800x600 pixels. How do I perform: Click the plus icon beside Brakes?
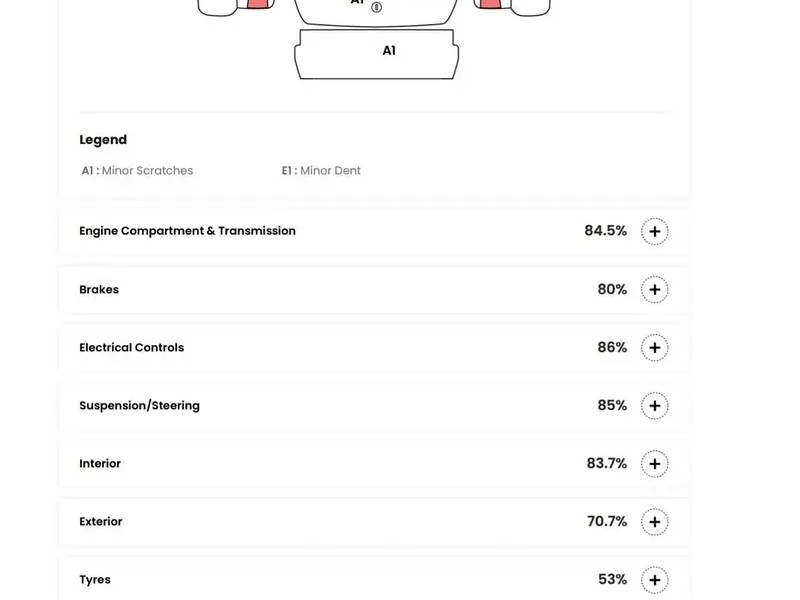coord(654,290)
